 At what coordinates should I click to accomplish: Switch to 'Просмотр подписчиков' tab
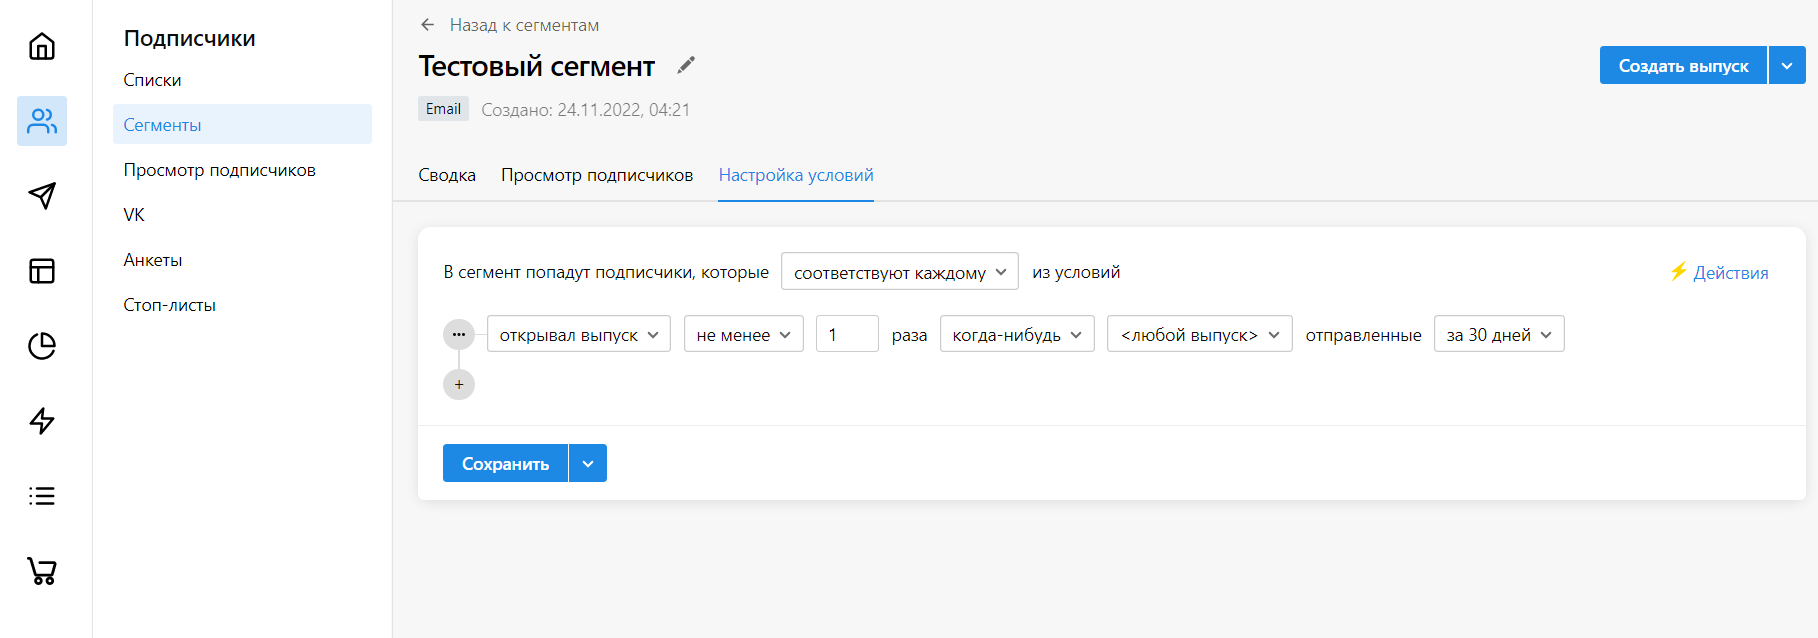click(x=597, y=175)
